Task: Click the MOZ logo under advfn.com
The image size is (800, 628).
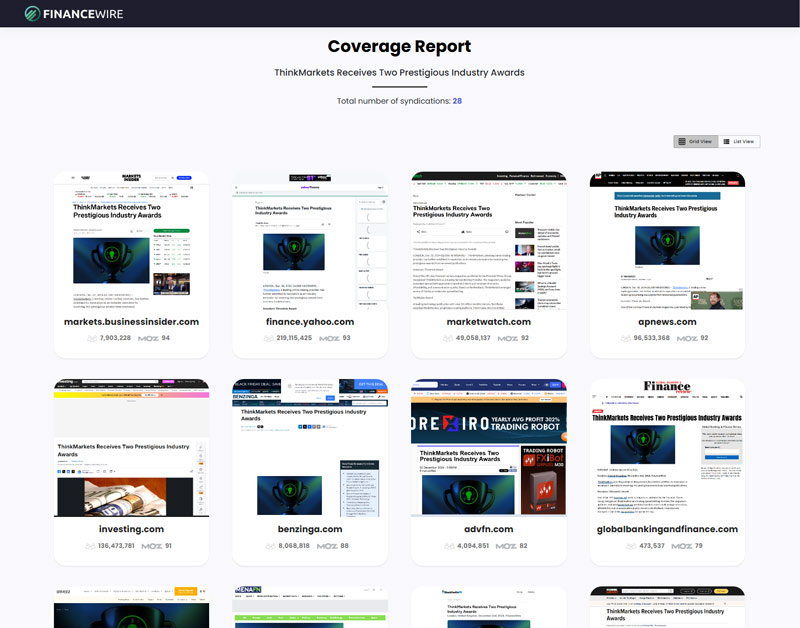Action: point(506,546)
